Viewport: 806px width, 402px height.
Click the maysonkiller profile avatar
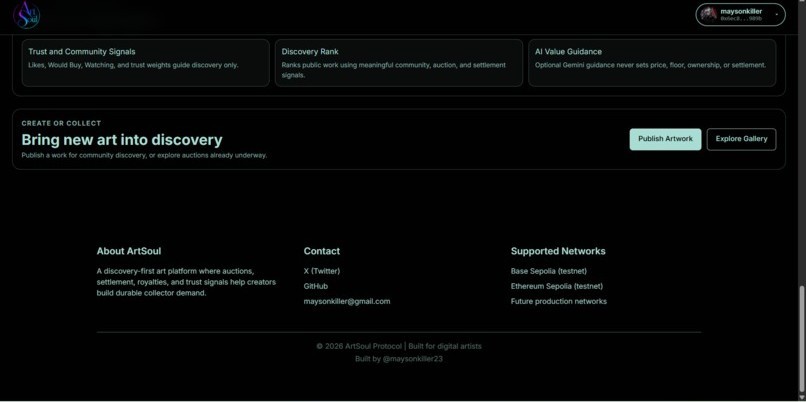(x=709, y=14)
